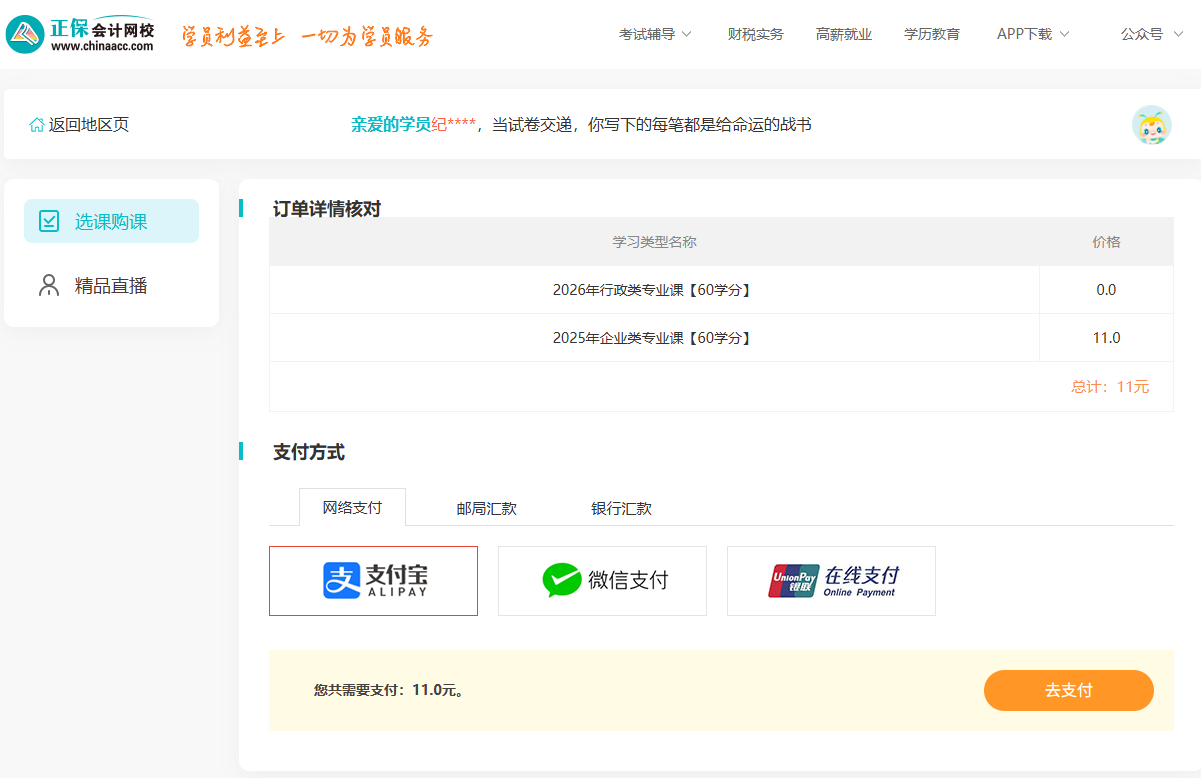Expand the 考试辅导 dropdown menu
This screenshot has width=1201, height=778.
[655, 34]
